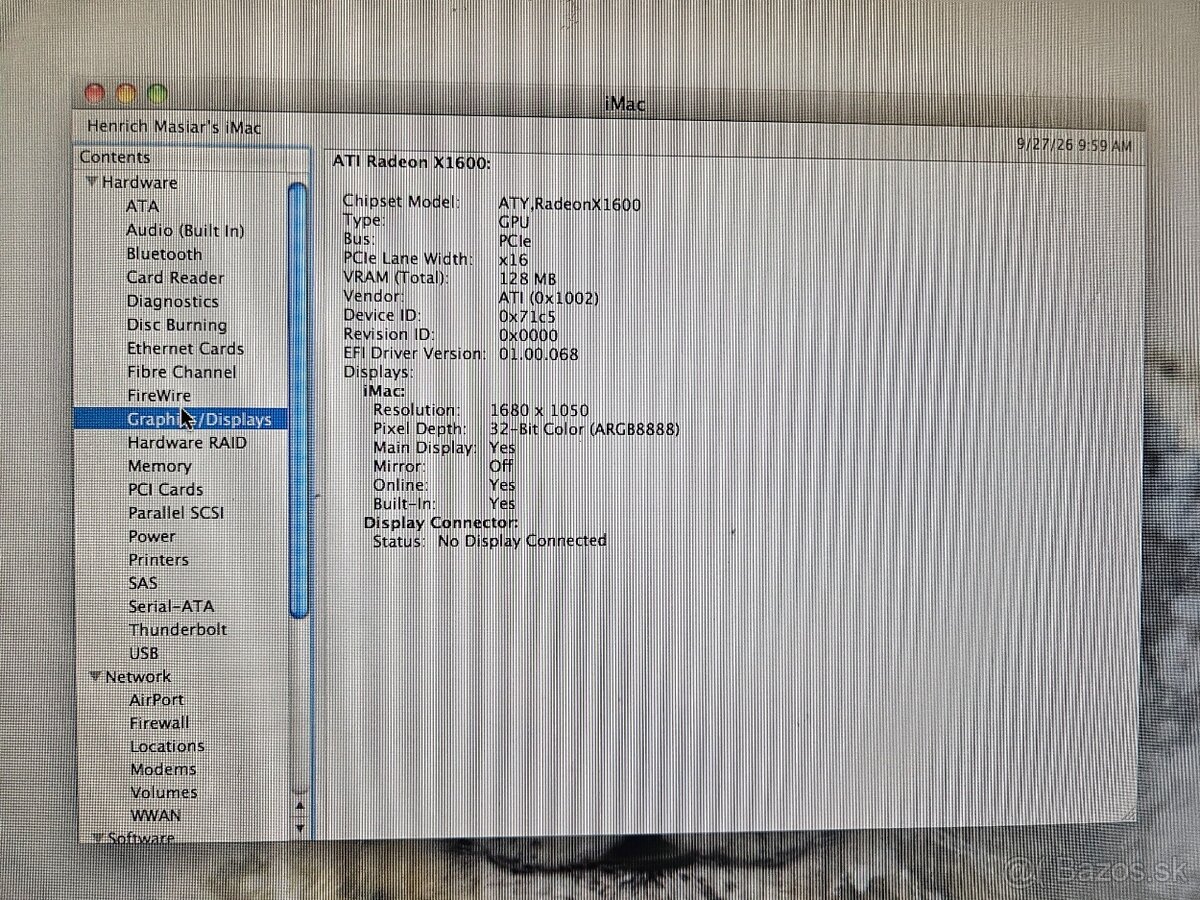1200x900 pixels.
Task: Expand the Software disclosure triangle
Action: pyautogui.click(x=98, y=838)
